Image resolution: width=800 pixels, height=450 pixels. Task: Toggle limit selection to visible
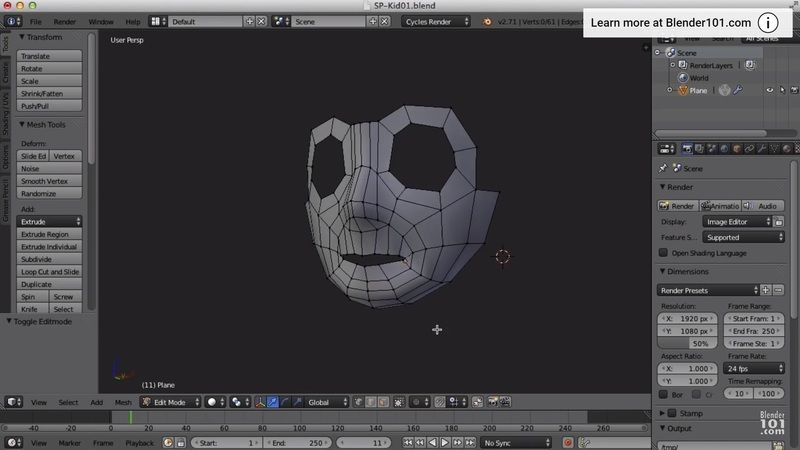pos(399,402)
